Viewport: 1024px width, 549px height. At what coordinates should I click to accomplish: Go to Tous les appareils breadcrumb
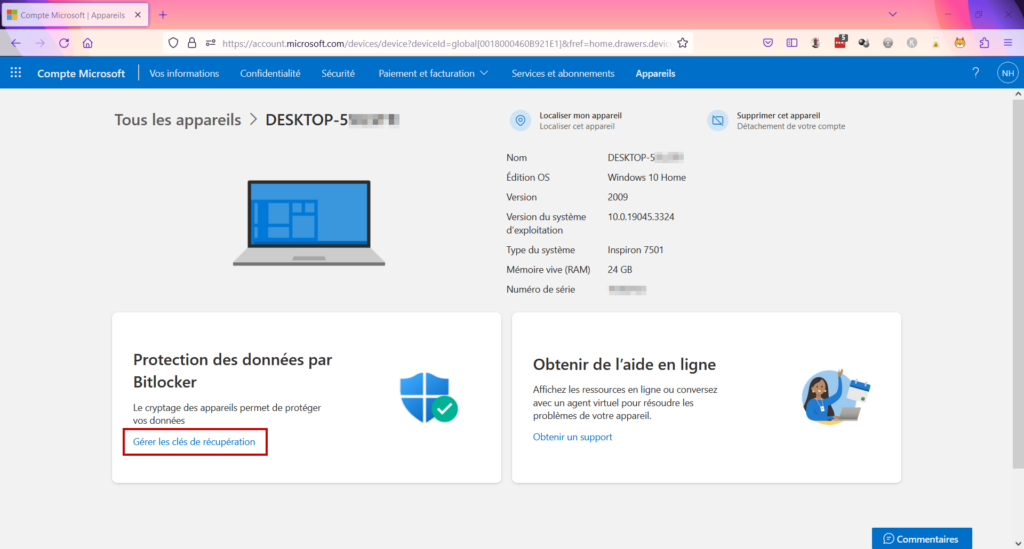click(178, 120)
